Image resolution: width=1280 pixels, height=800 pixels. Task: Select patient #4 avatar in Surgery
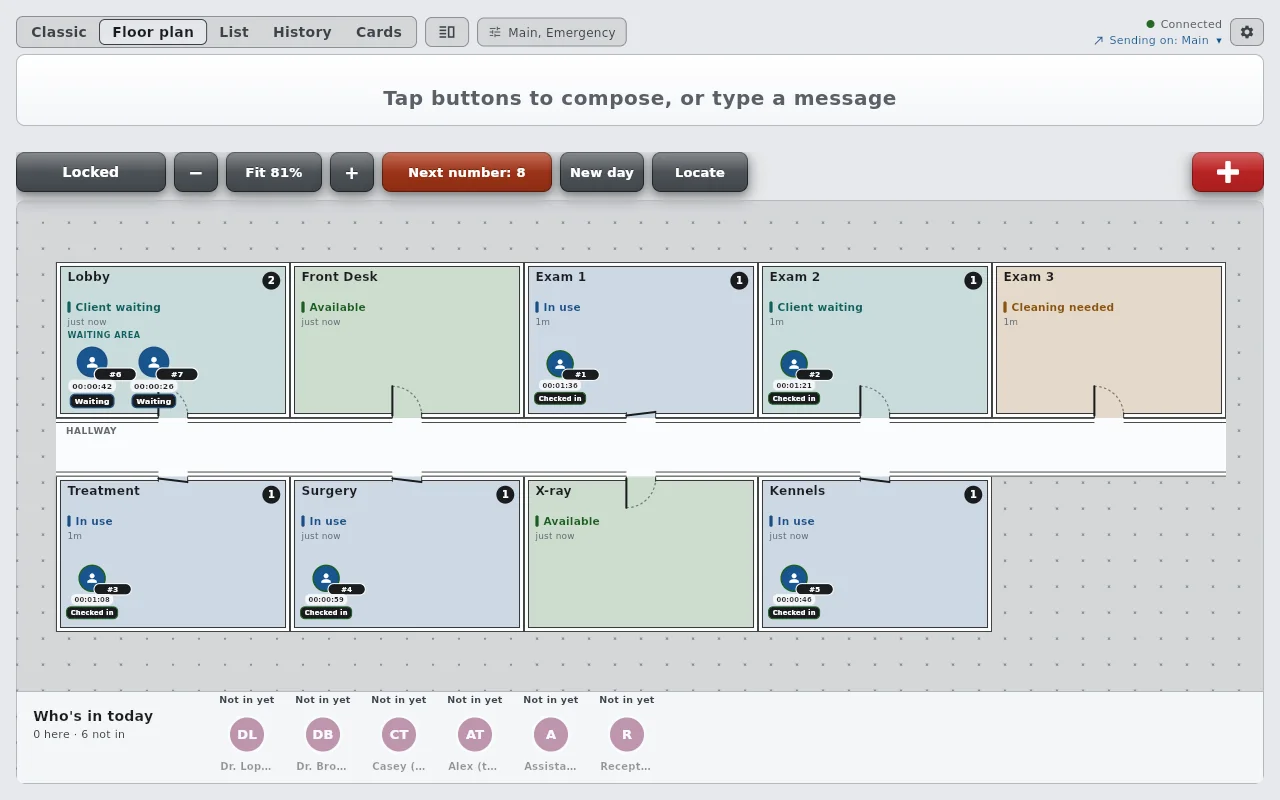click(326, 578)
